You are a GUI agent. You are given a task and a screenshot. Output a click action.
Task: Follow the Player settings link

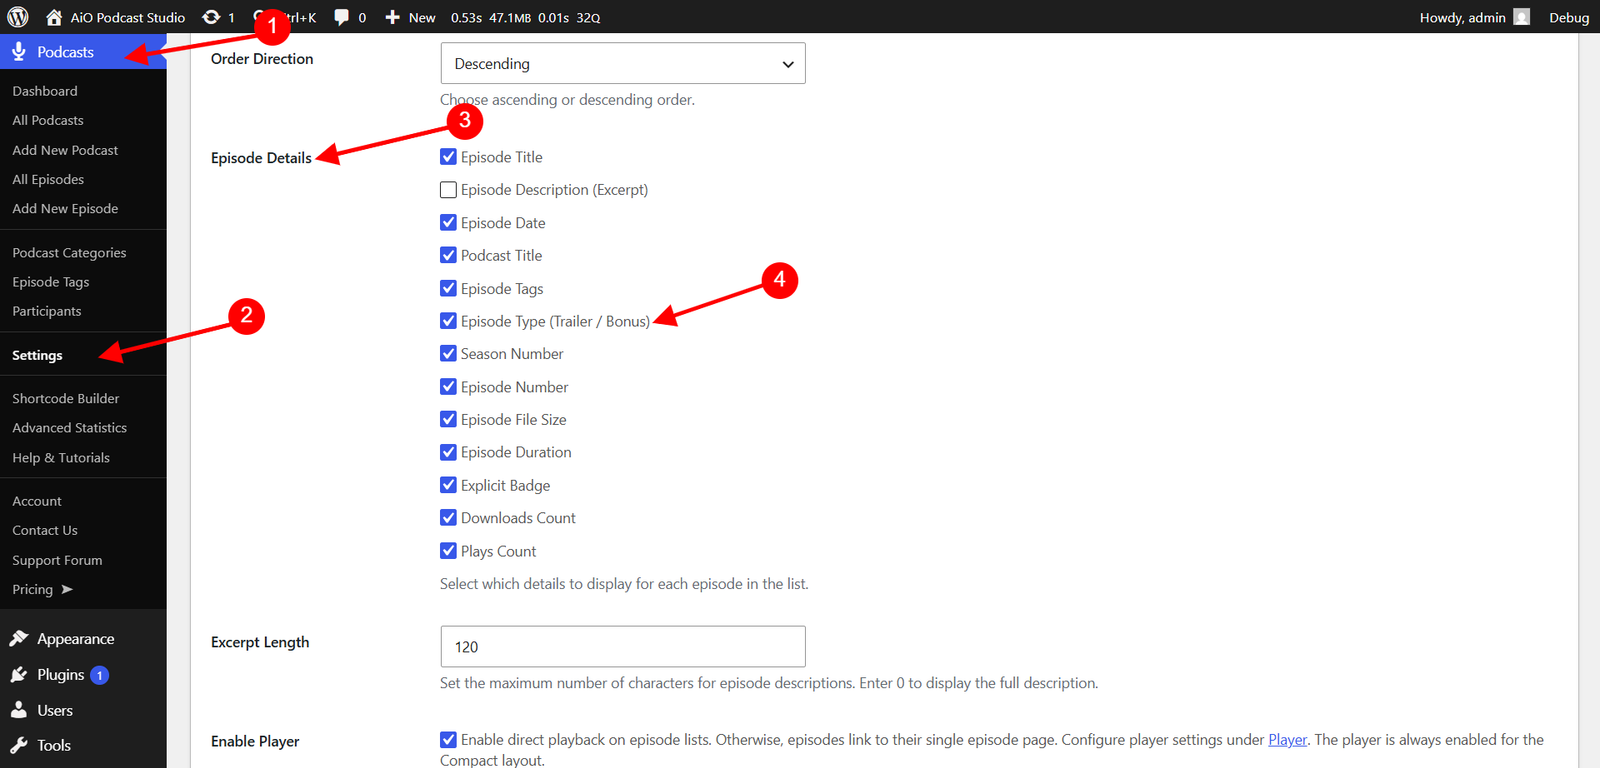pos(1288,740)
